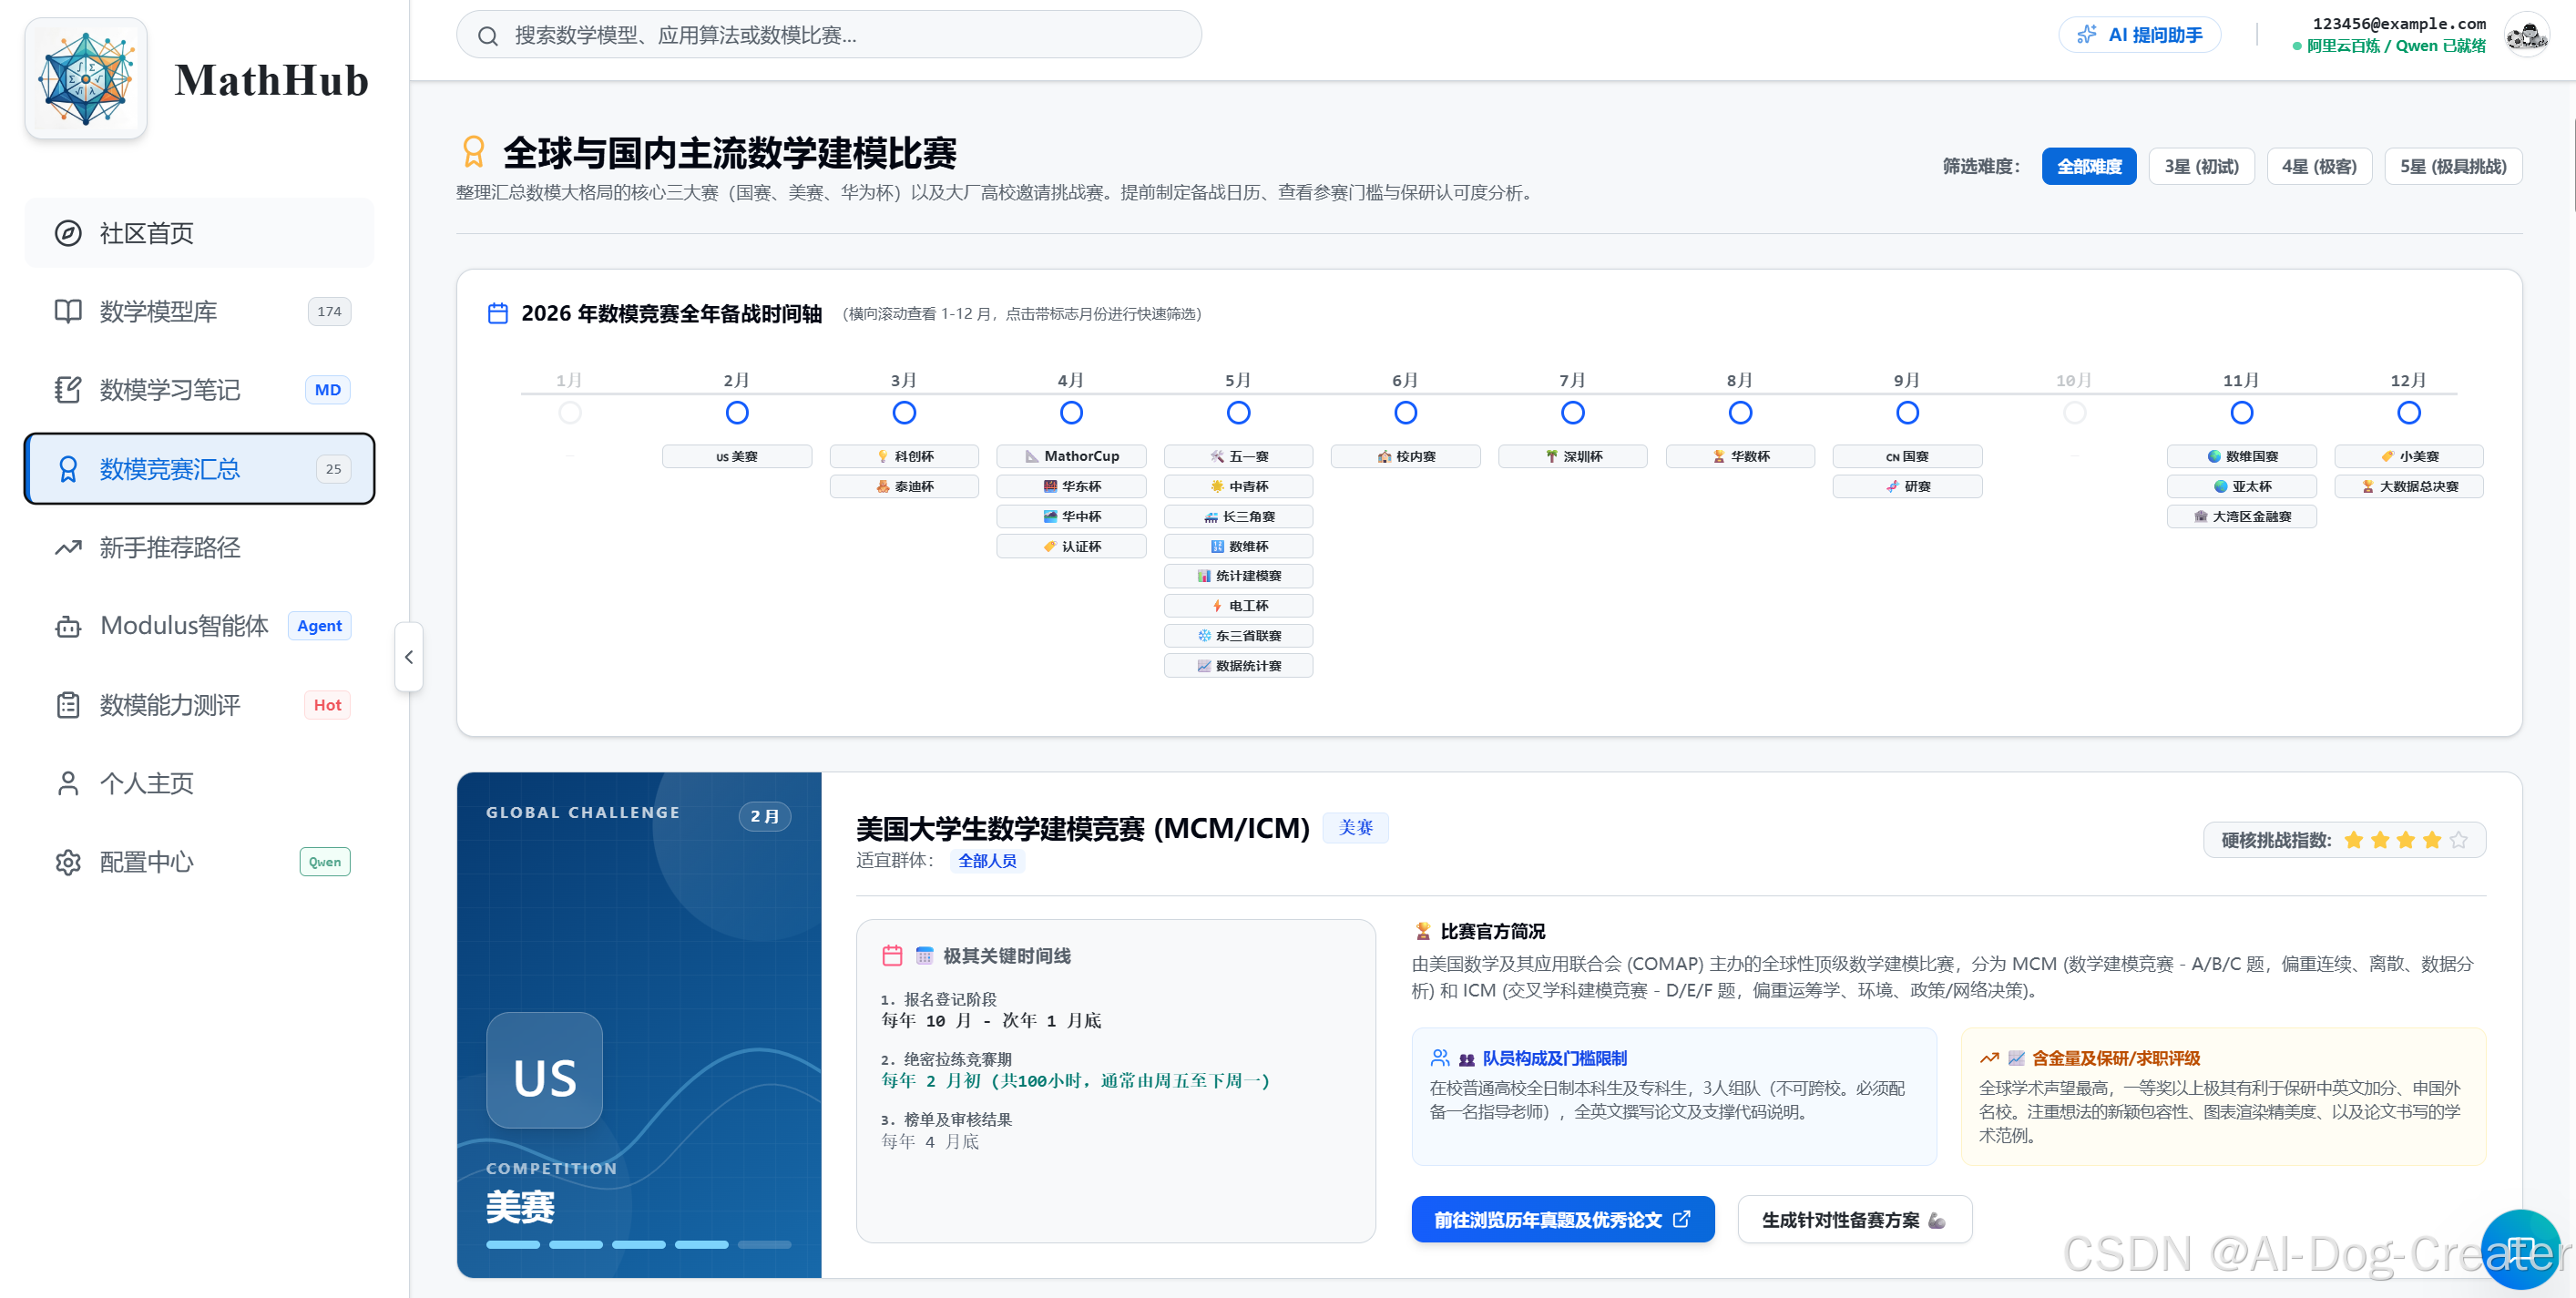Click the first star in 硬核挑战指数

pyautogui.click(x=2354, y=840)
